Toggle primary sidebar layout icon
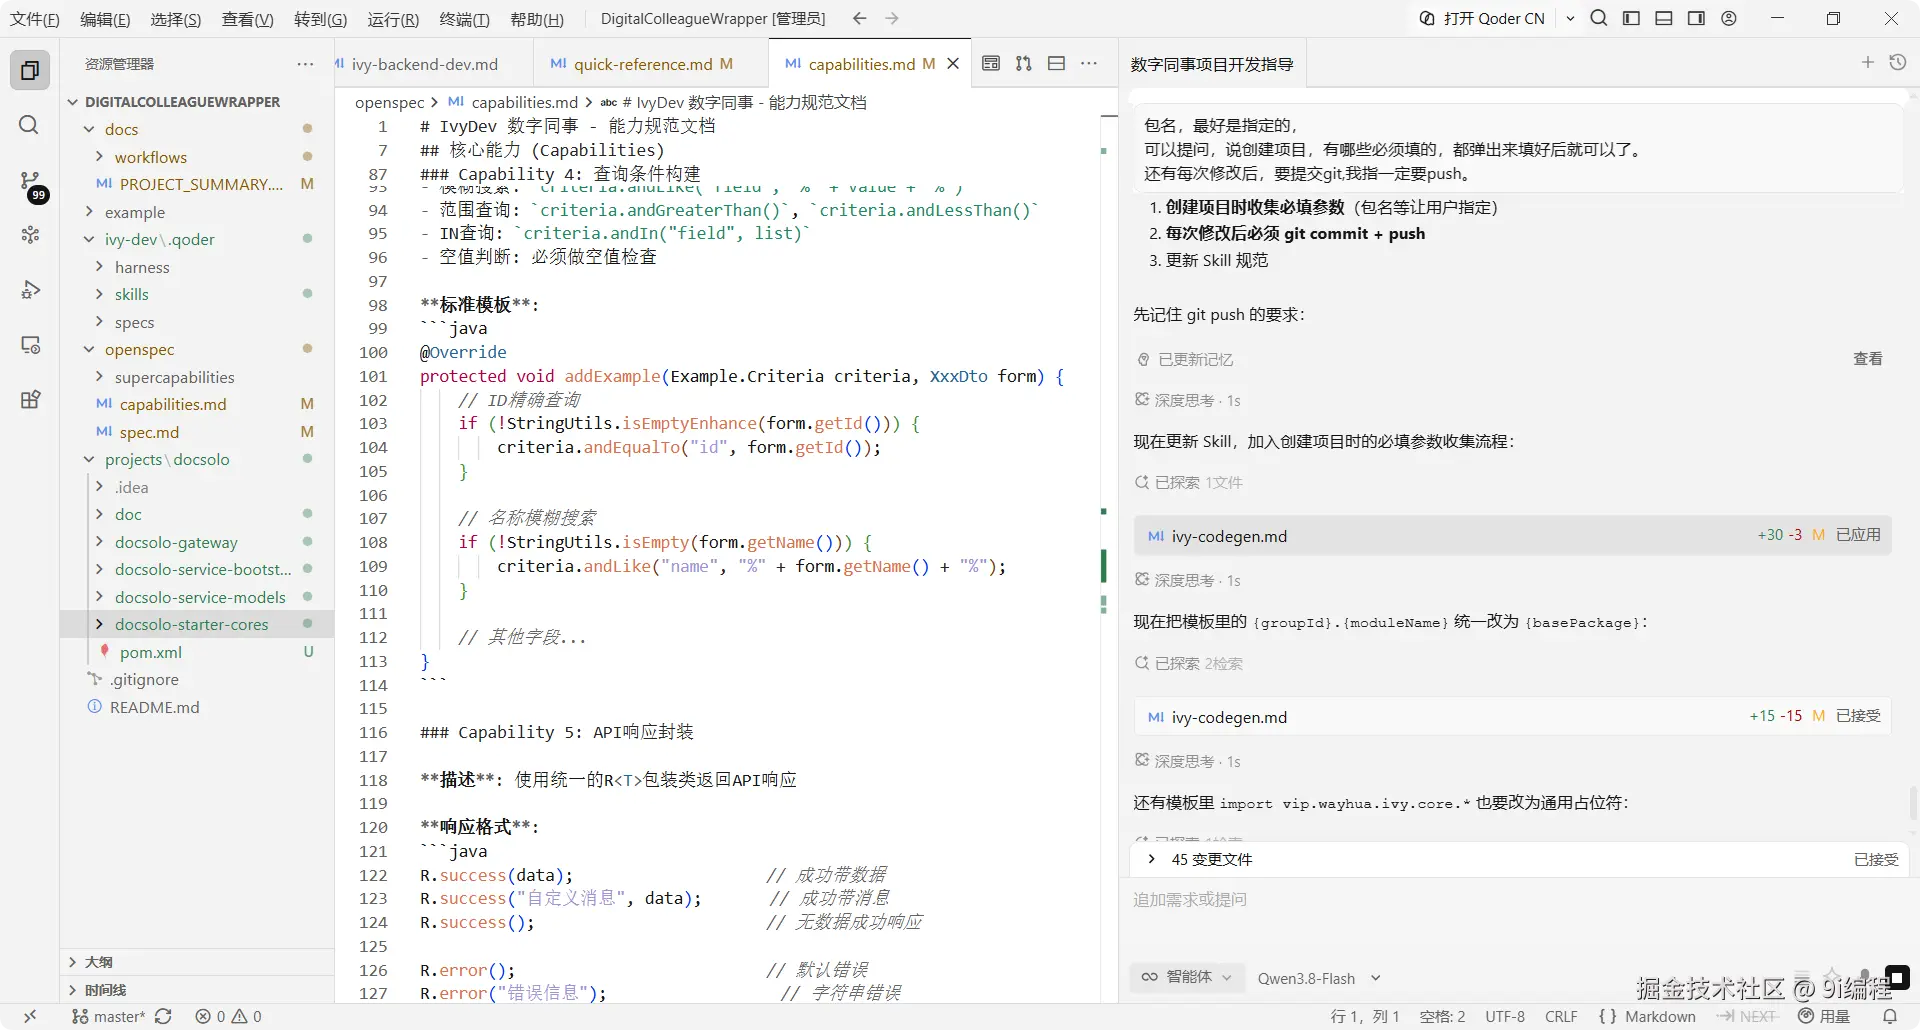The height and width of the screenshot is (1030, 1920). point(1631,18)
